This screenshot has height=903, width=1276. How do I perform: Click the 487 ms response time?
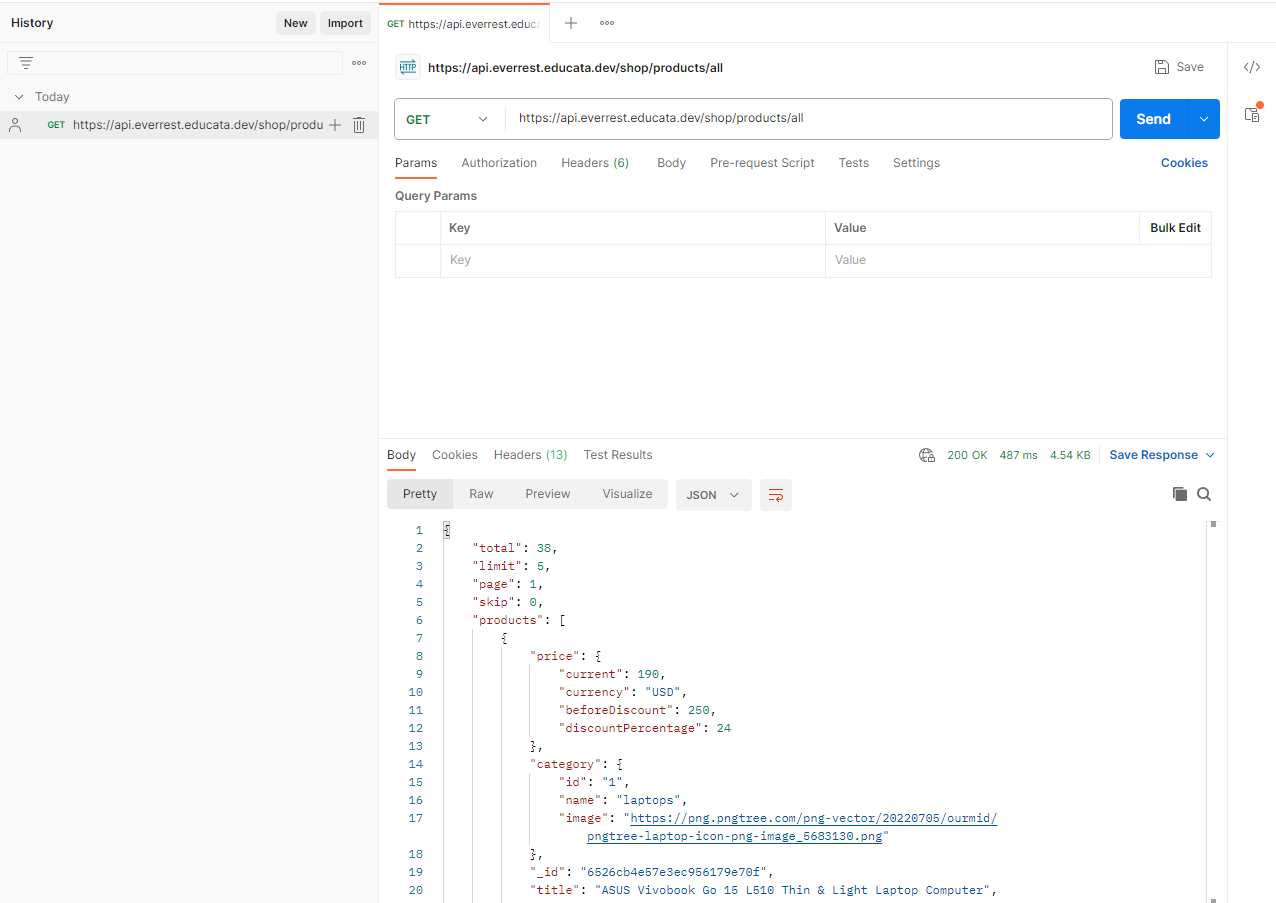pyautogui.click(x=1018, y=455)
